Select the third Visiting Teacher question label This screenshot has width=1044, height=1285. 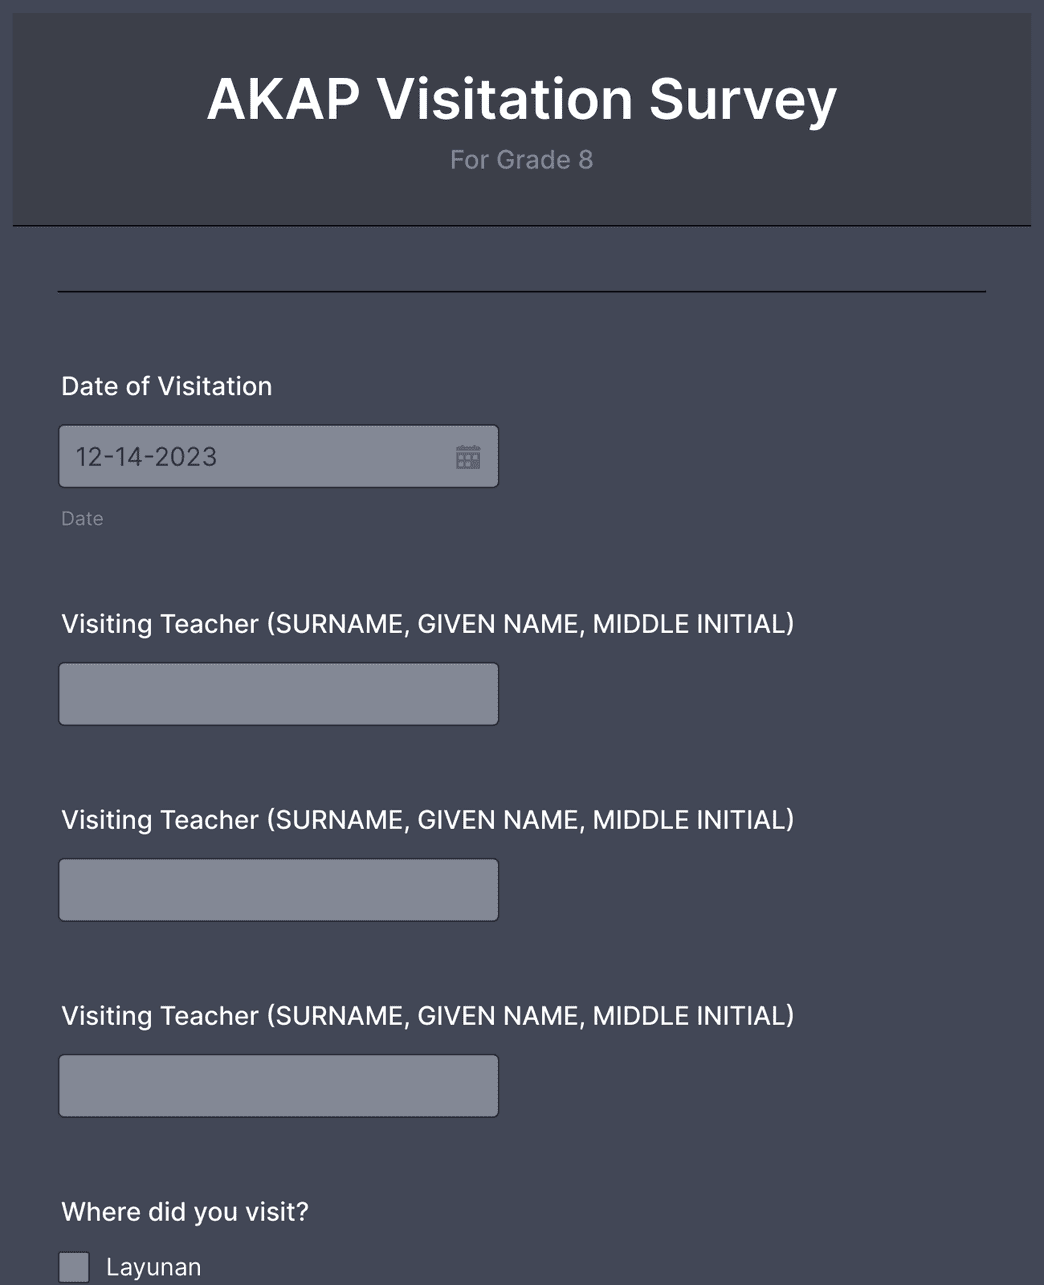click(x=428, y=1015)
